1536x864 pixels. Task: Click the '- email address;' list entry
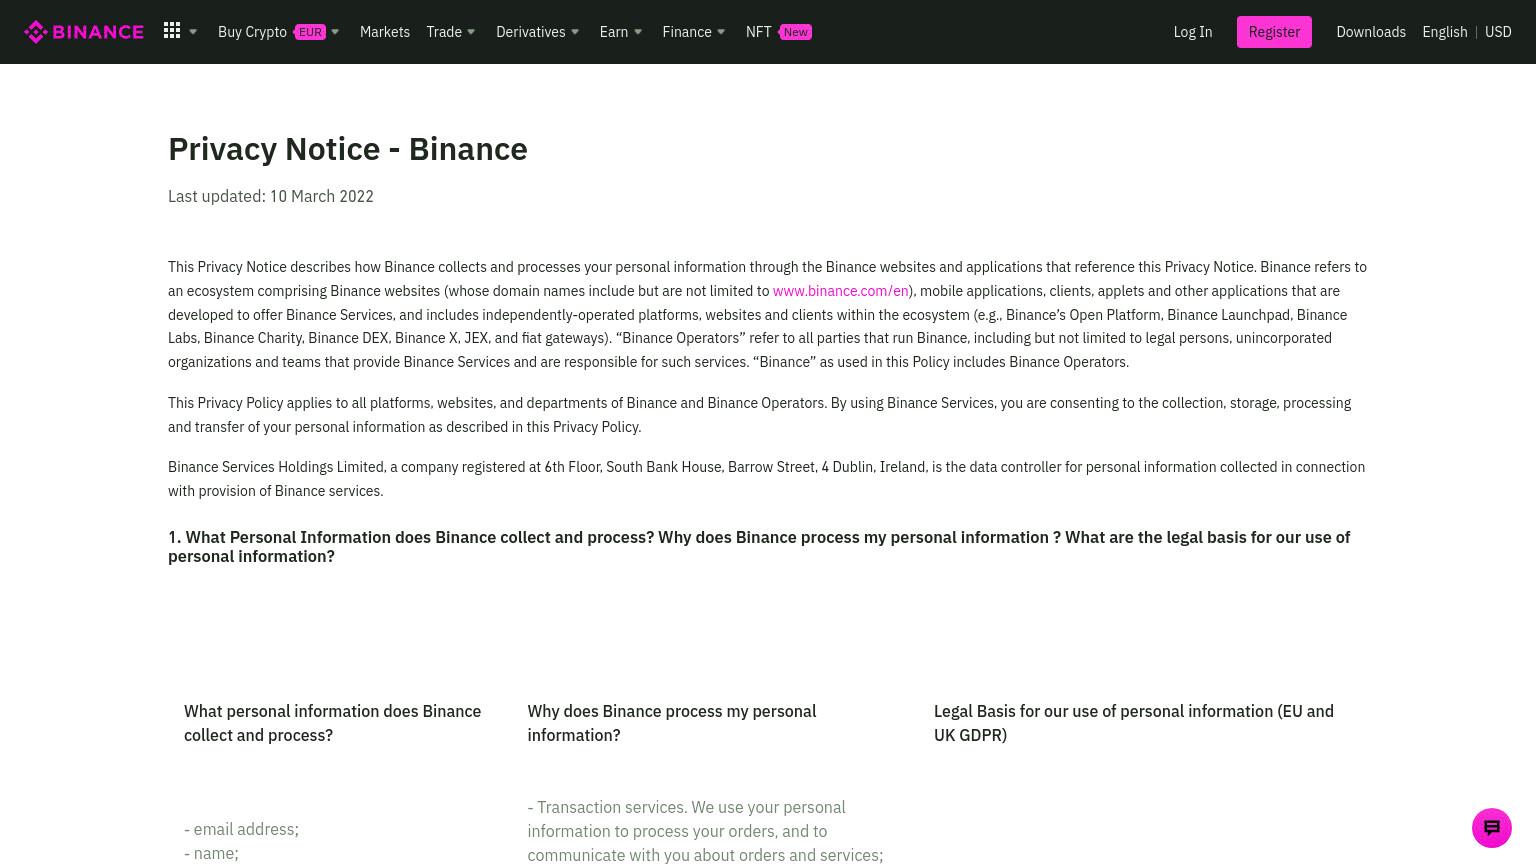tap(241, 829)
